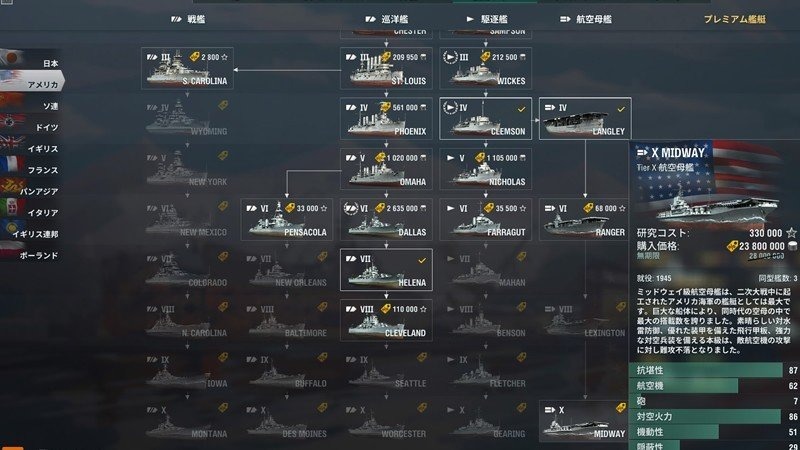The image size is (800, 450).
Task: Click the Helena researched checkmark
Action: coord(422,260)
